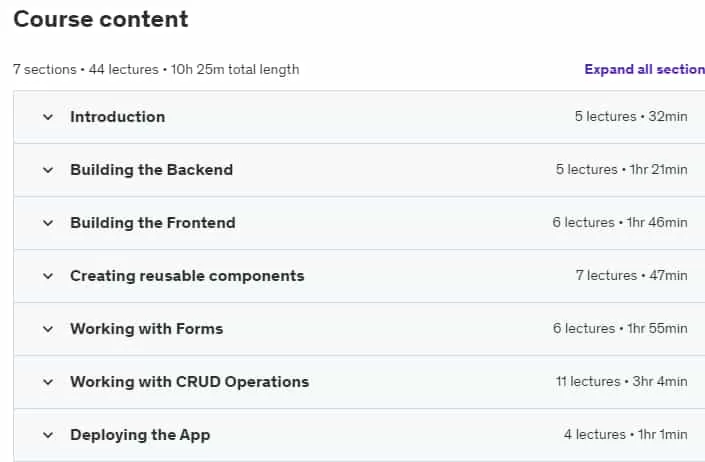Expand Creating reusable components chevron
The height and width of the screenshot is (462, 705).
48,276
